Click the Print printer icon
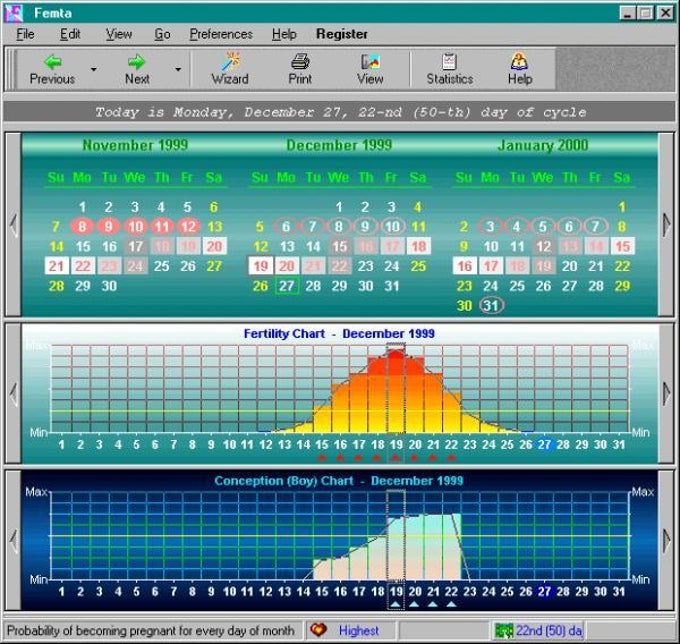 pos(300,62)
